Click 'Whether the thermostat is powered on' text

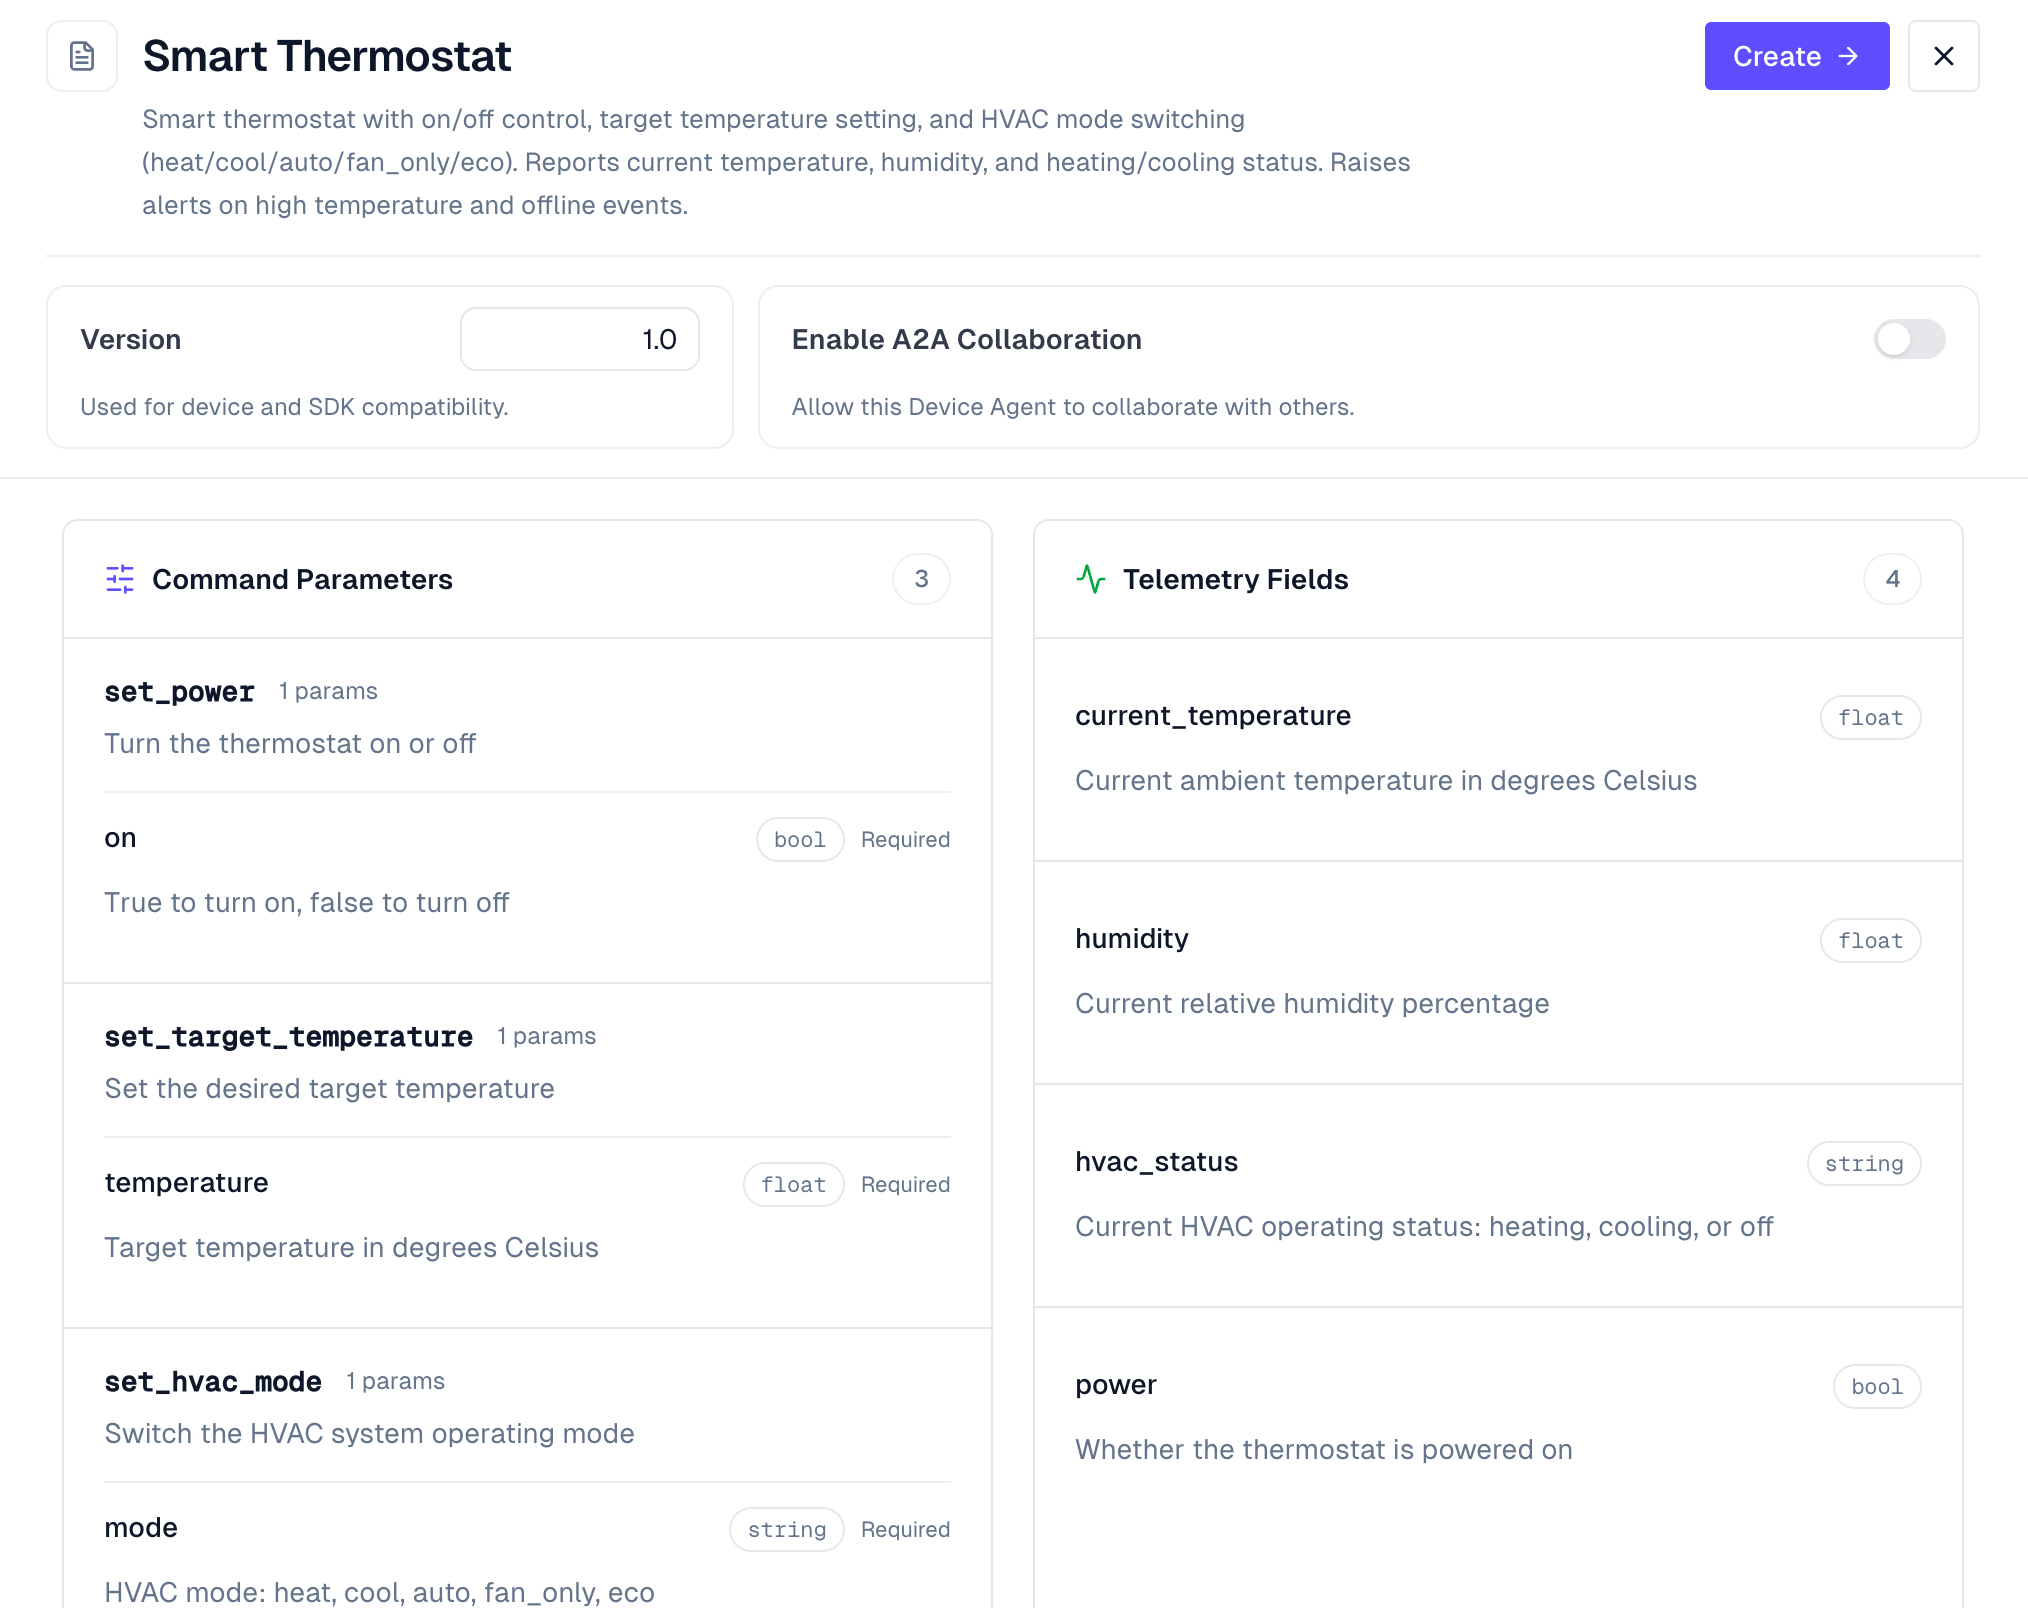1324,1449
